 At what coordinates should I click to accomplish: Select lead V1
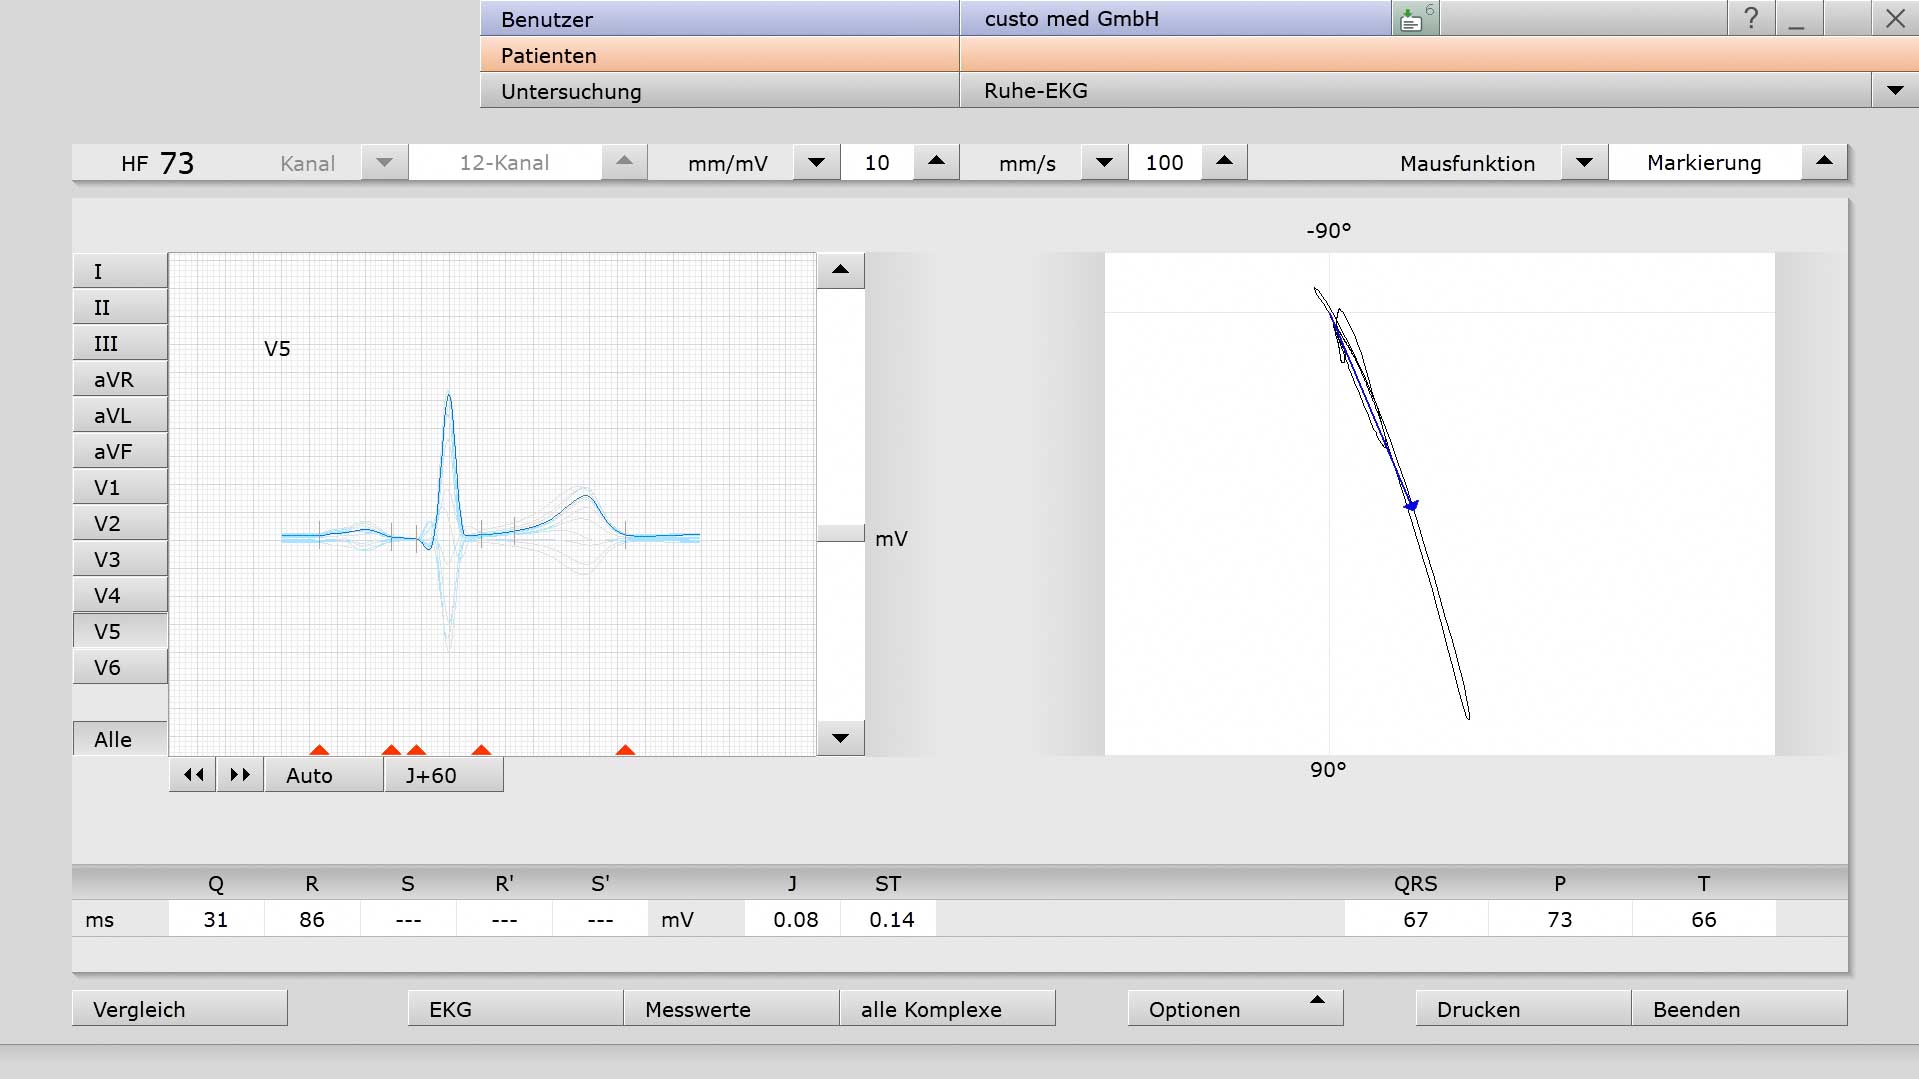coord(120,487)
